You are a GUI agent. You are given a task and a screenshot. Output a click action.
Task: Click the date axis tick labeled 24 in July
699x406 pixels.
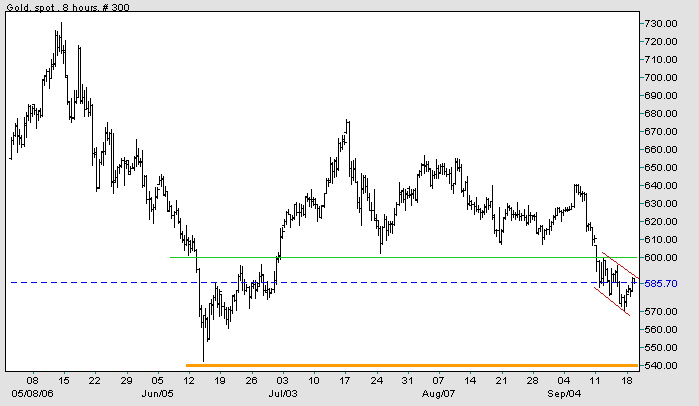(377, 381)
